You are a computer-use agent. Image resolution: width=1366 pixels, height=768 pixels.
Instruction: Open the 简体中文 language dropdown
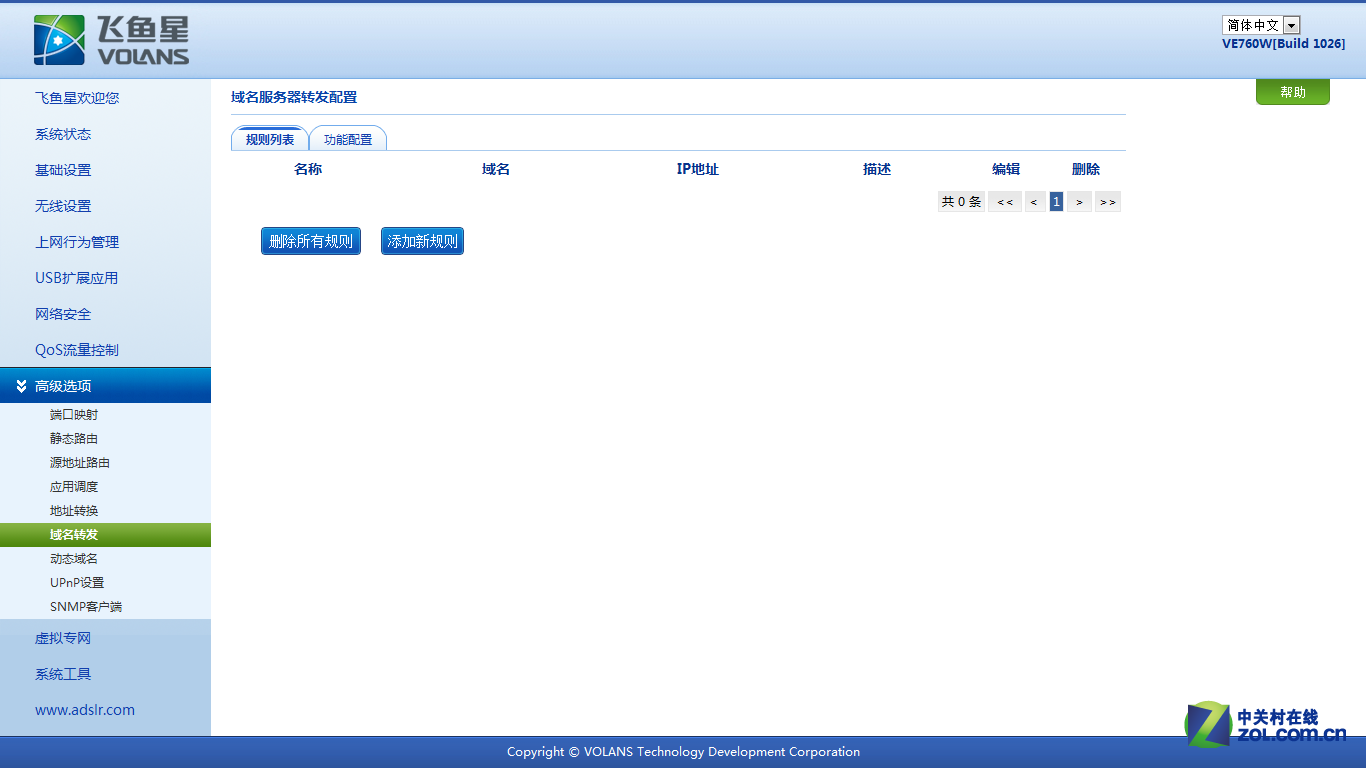[x=1261, y=25]
